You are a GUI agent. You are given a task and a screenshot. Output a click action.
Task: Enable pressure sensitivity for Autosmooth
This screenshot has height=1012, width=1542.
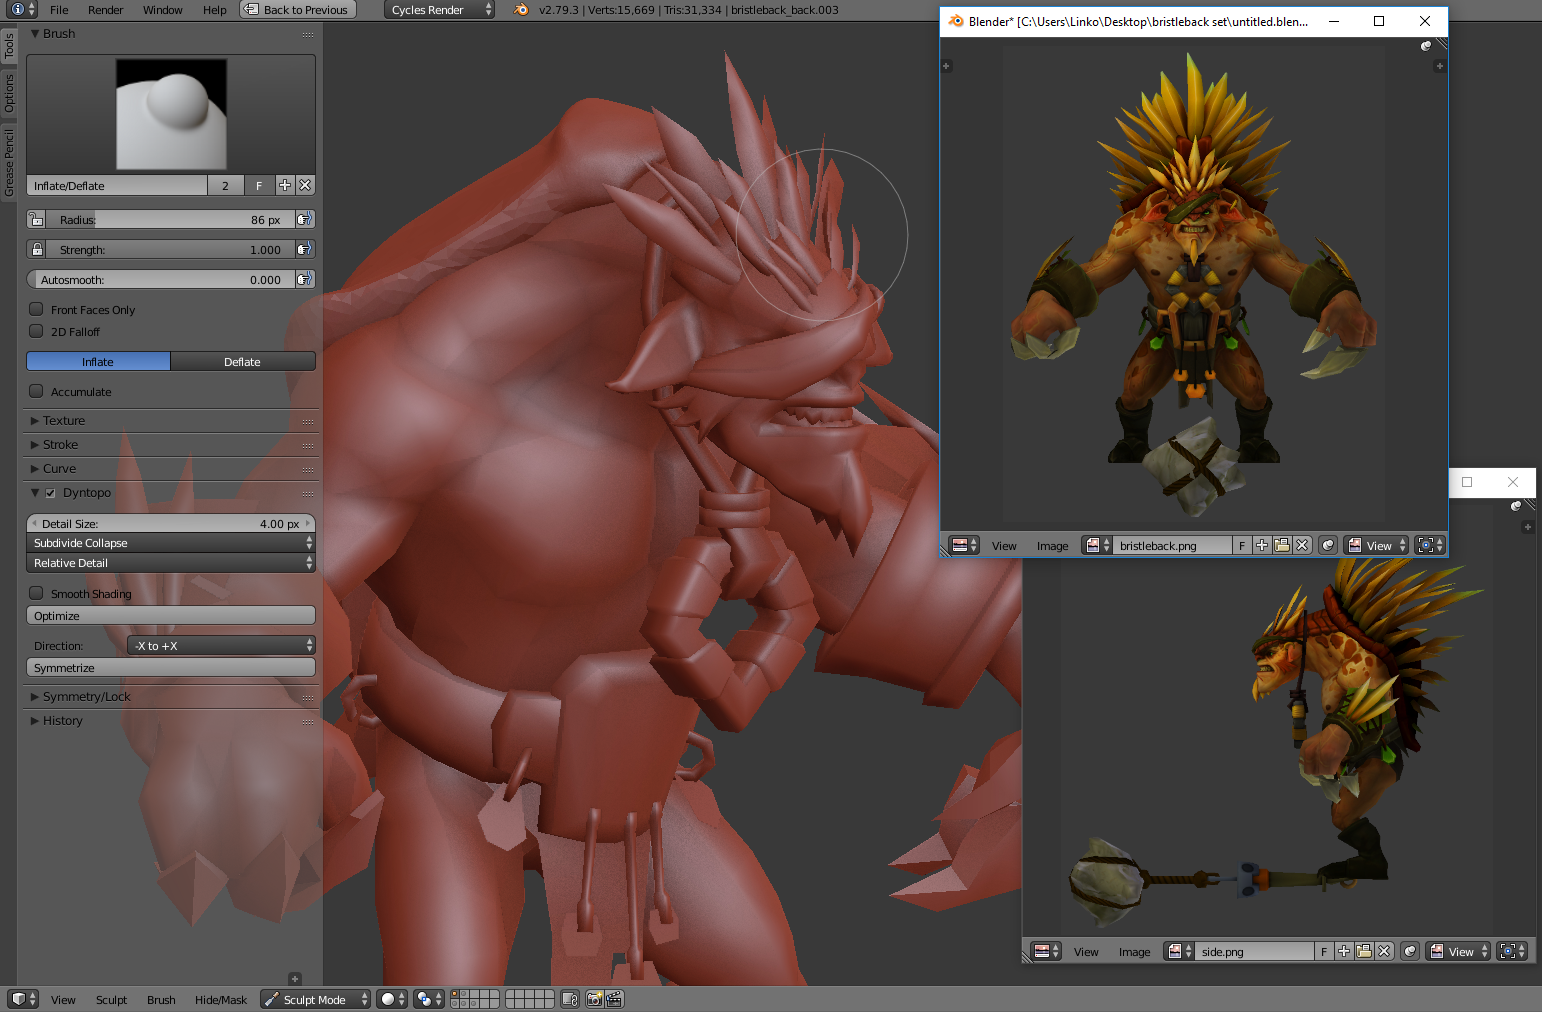305,279
